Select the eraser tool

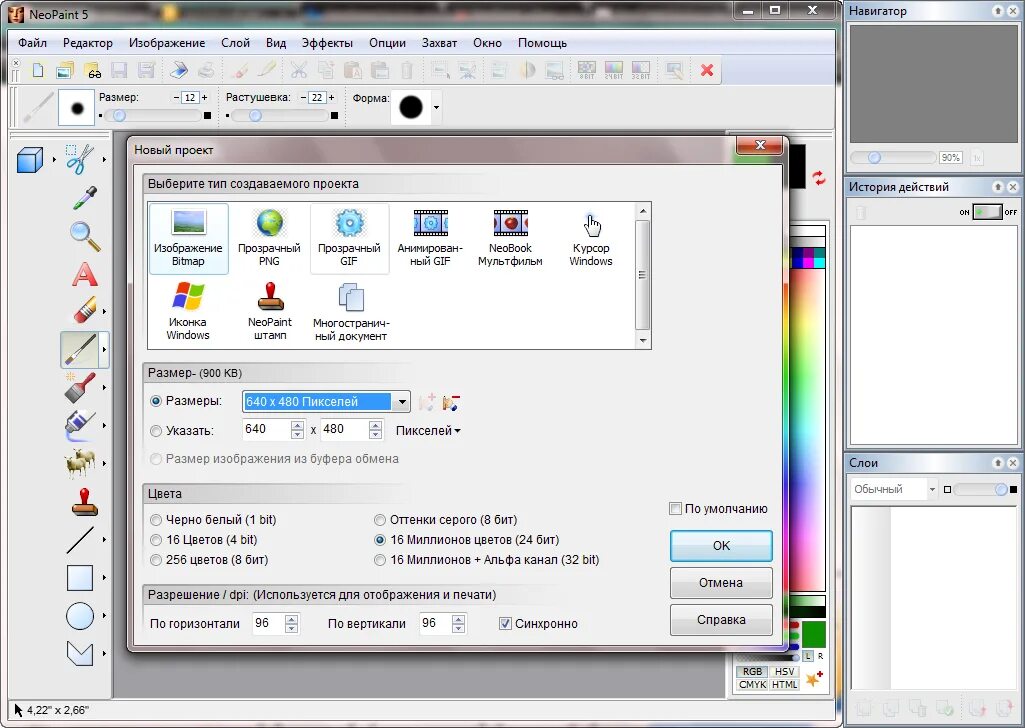(x=85, y=310)
